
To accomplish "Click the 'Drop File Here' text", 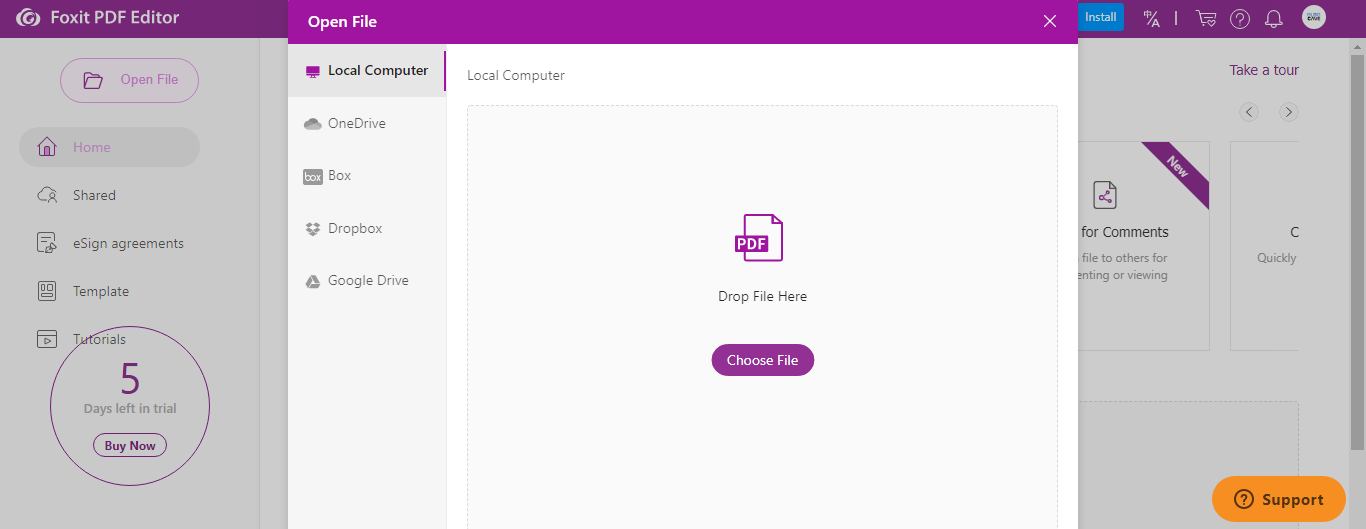I will click(x=763, y=296).
